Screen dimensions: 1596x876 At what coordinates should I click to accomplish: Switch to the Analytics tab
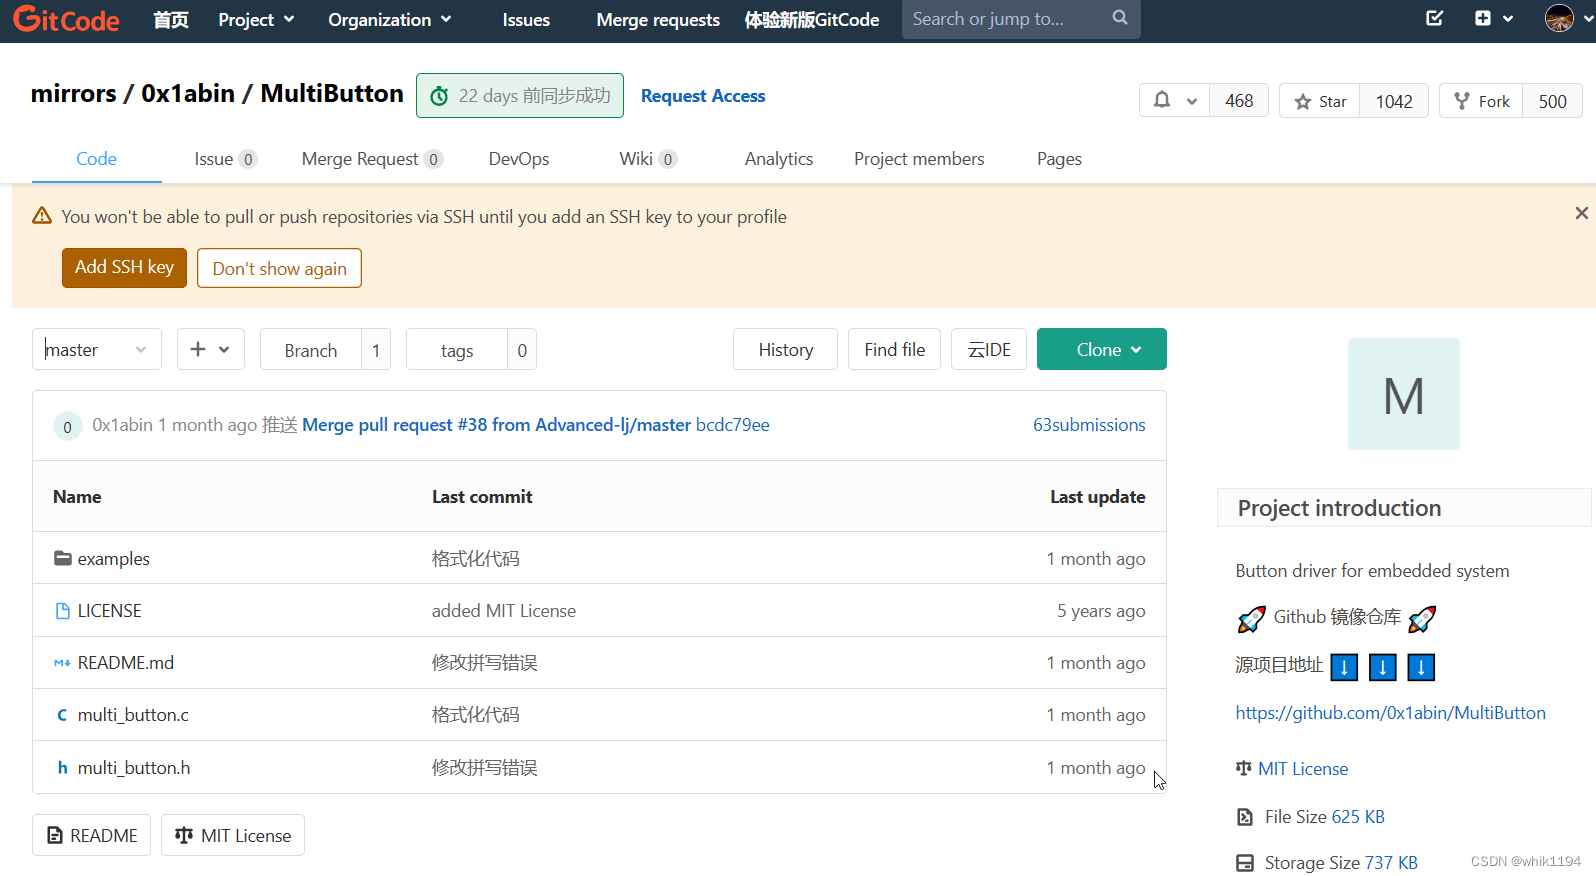coord(778,159)
